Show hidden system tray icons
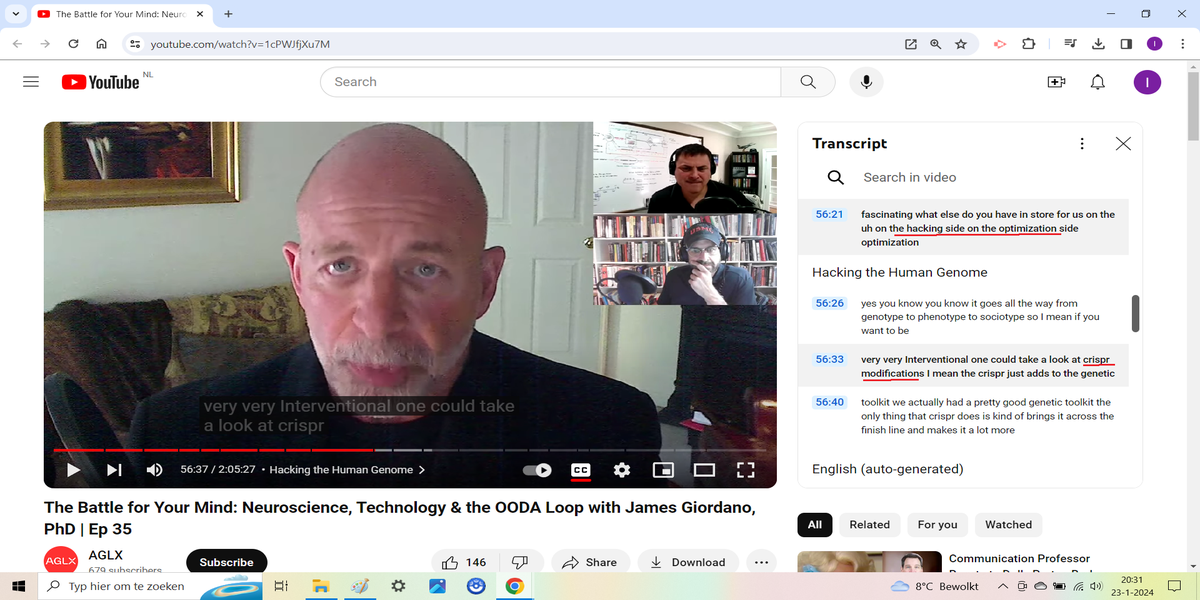This screenshot has height=600, width=1200. point(1003,586)
